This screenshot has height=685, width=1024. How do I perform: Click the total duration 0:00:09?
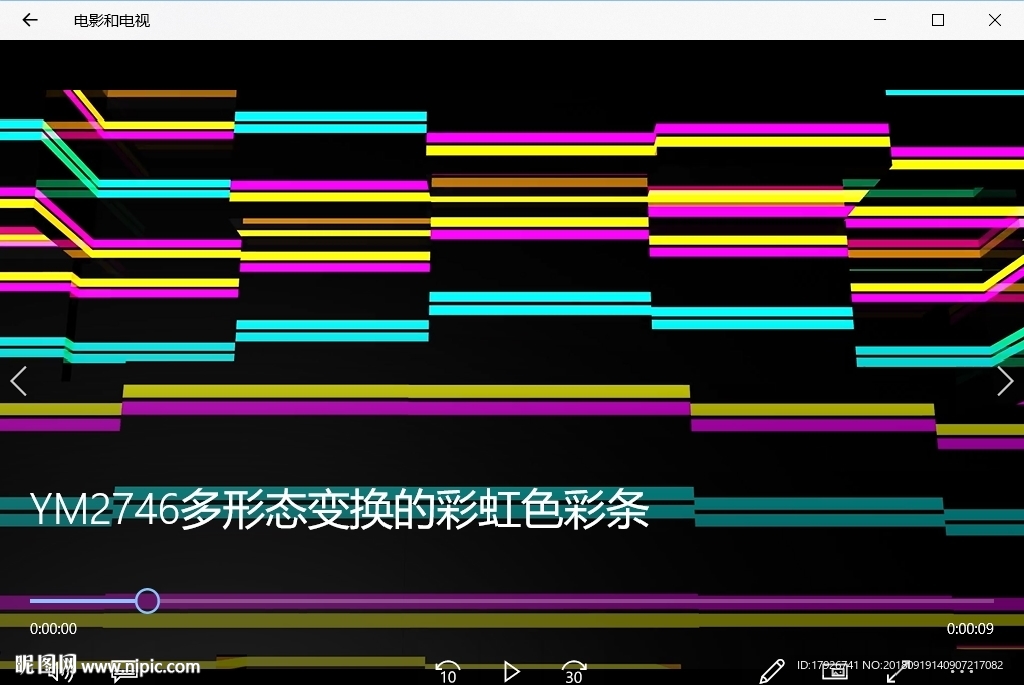point(970,629)
